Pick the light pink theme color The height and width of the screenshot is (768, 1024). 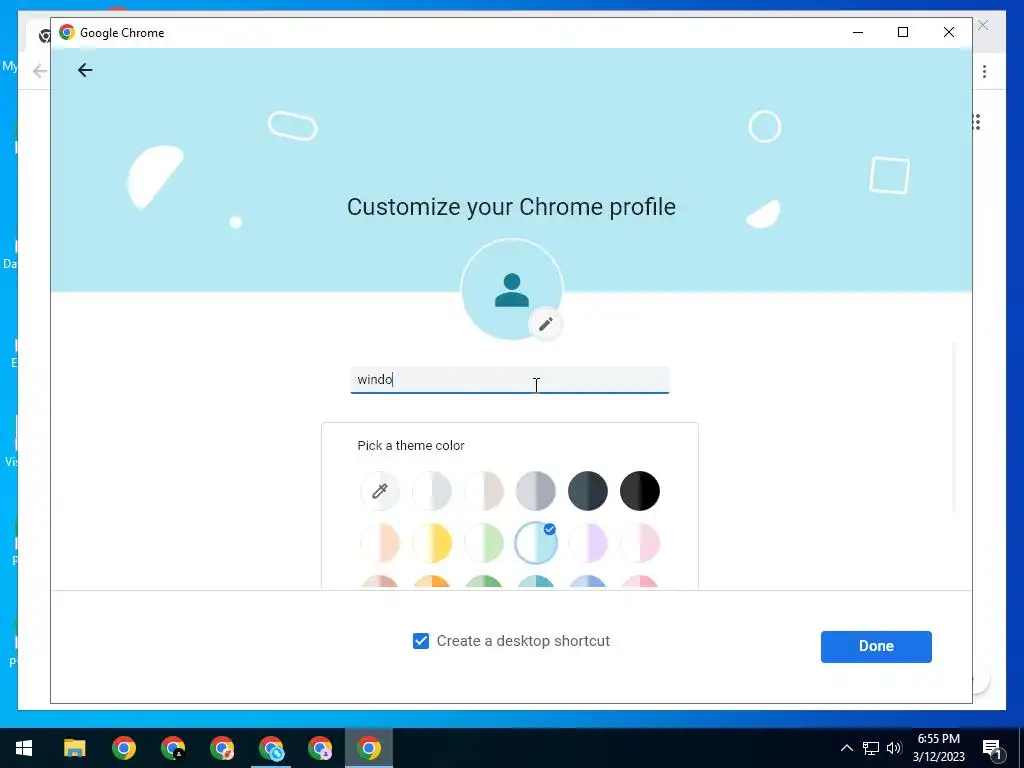[x=640, y=543]
